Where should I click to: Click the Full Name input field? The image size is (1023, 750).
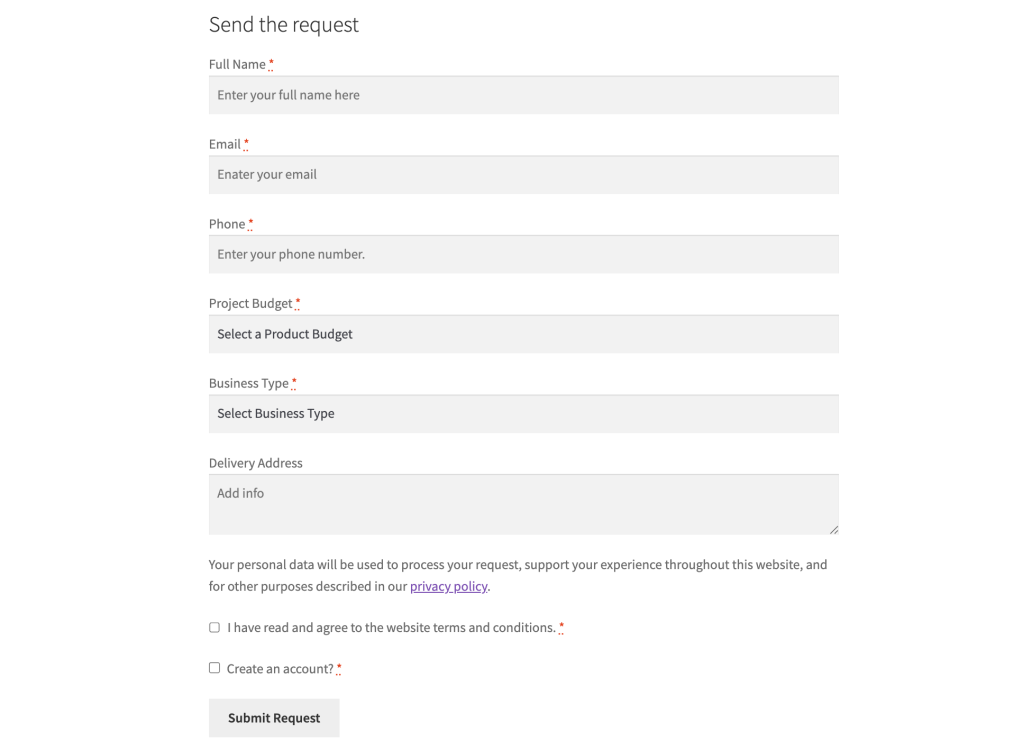[523, 94]
